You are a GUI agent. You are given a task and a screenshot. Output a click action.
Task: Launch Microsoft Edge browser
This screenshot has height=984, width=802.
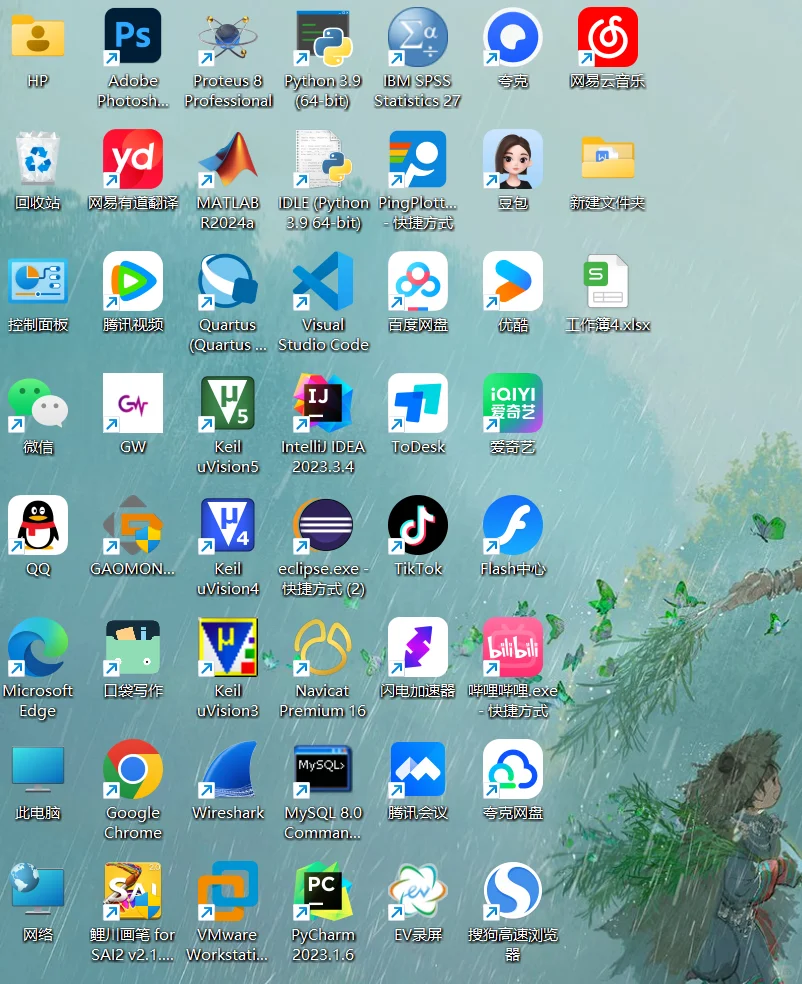tap(38, 647)
